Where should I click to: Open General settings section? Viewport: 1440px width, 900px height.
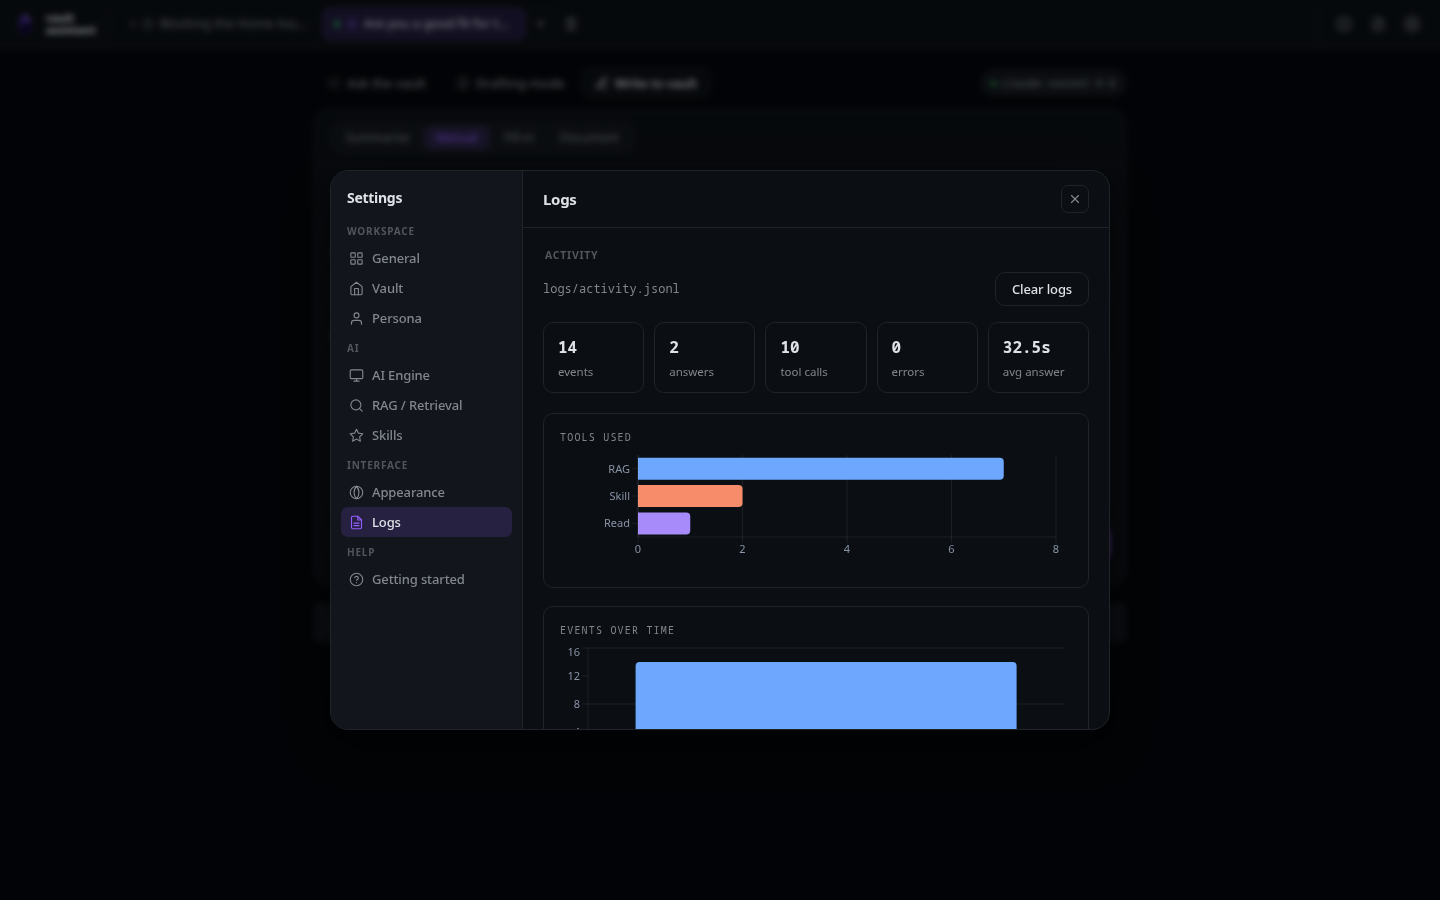426,258
